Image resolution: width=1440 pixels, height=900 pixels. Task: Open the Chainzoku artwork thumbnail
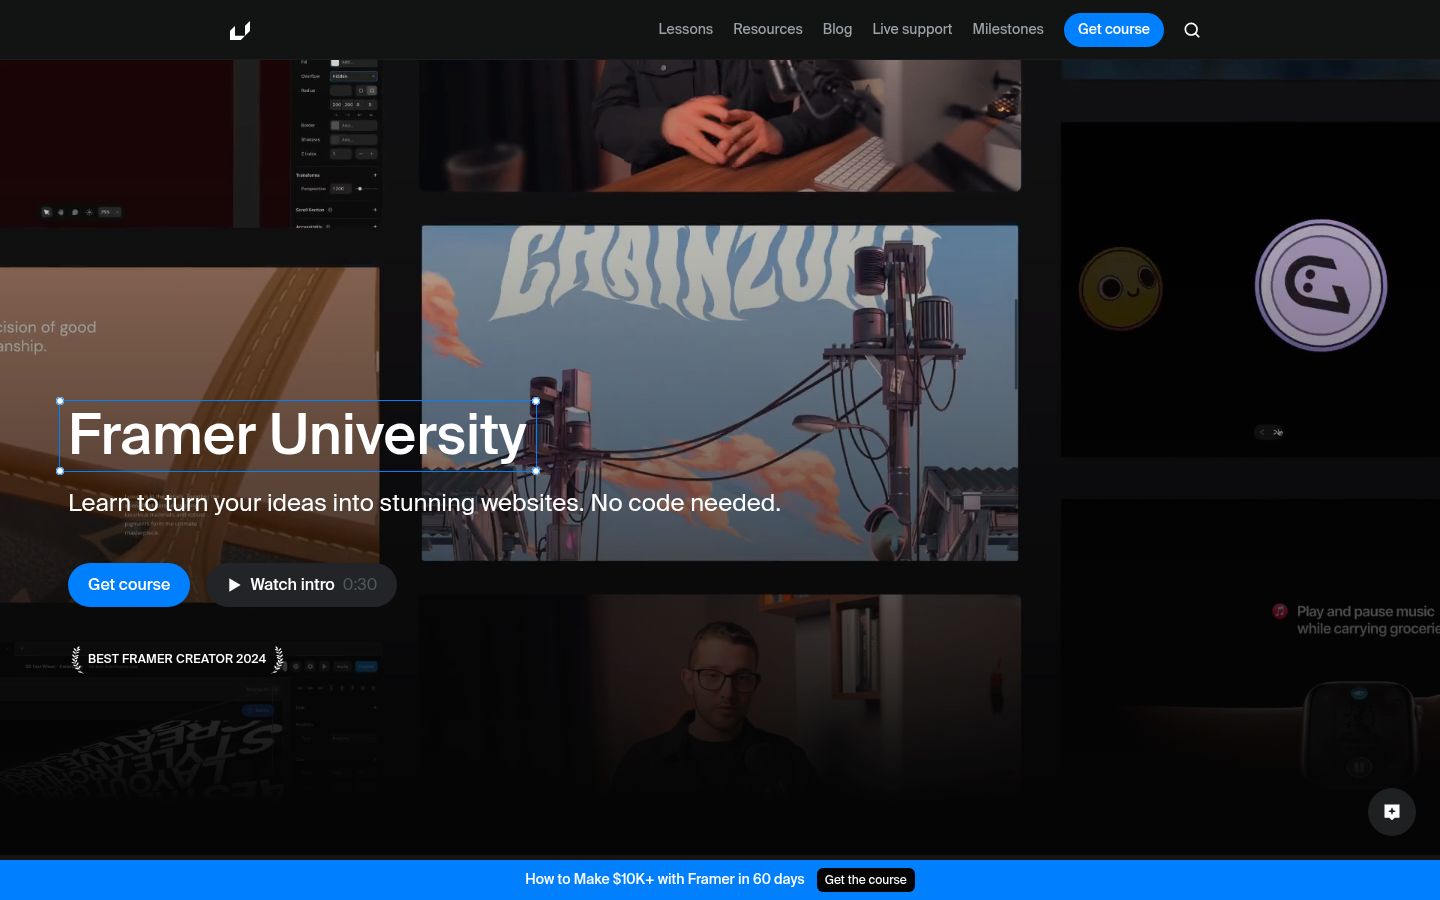pyautogui.click(x=720, y=393)
